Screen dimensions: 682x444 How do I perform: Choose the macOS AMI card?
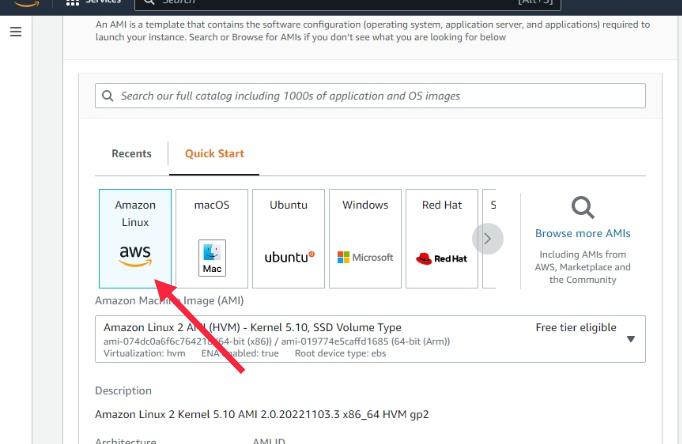[212, 239]
